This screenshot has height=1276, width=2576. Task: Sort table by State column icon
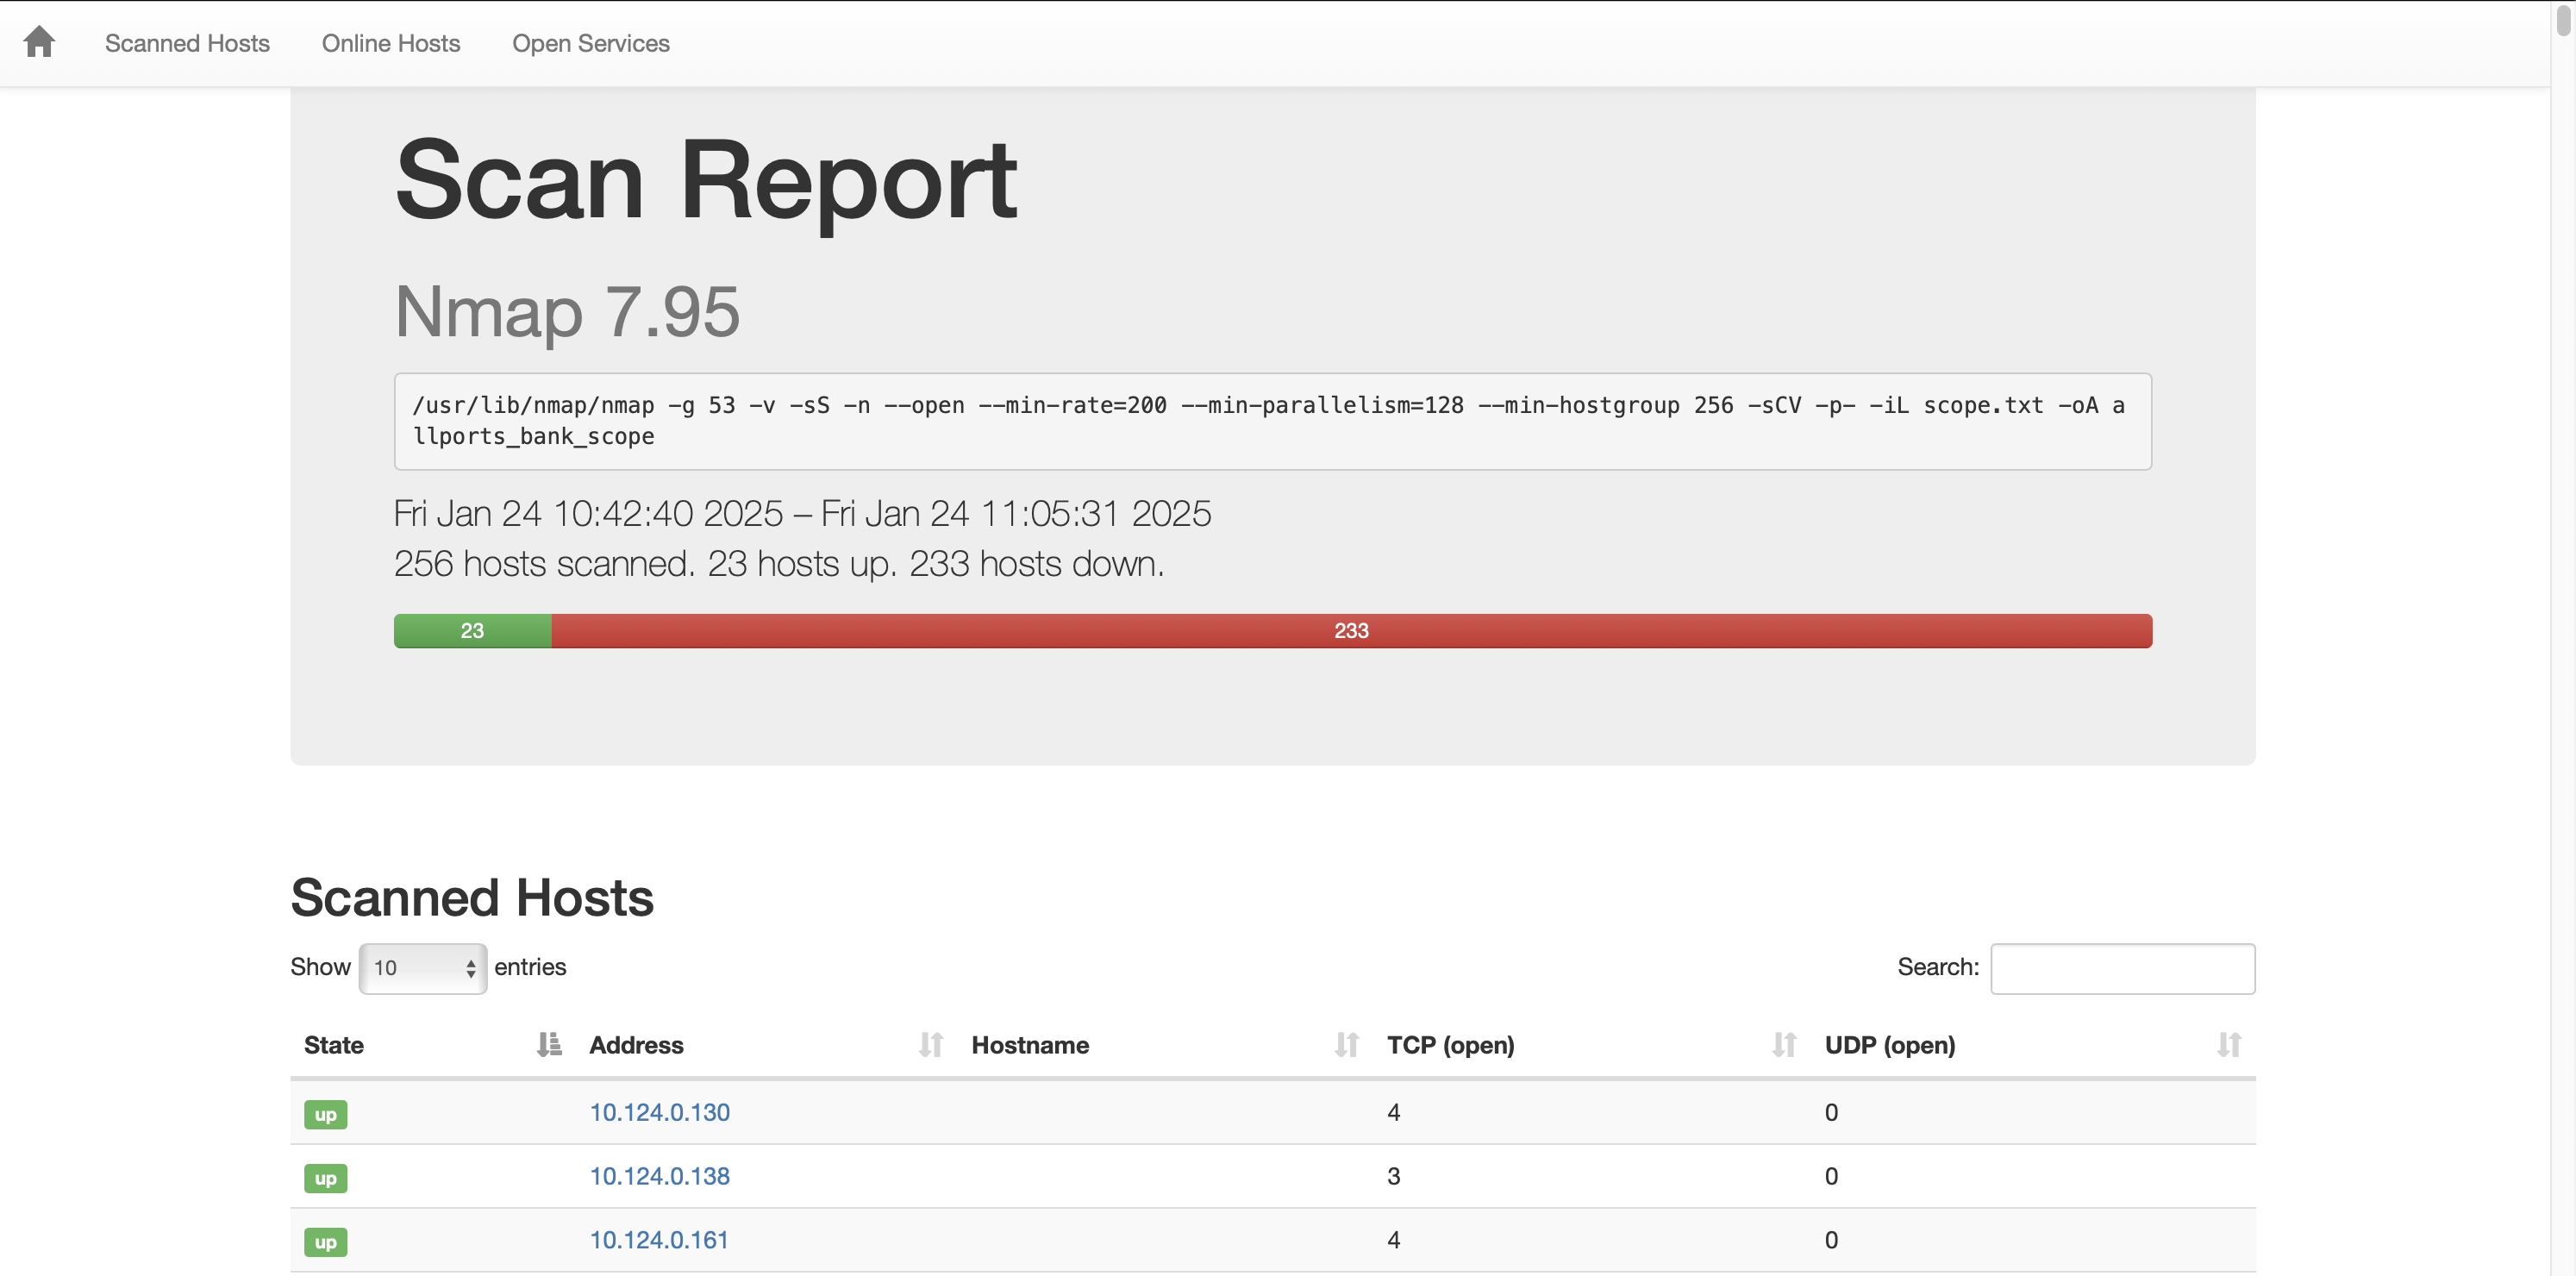pyautogui.click(x=549, y=1045)
